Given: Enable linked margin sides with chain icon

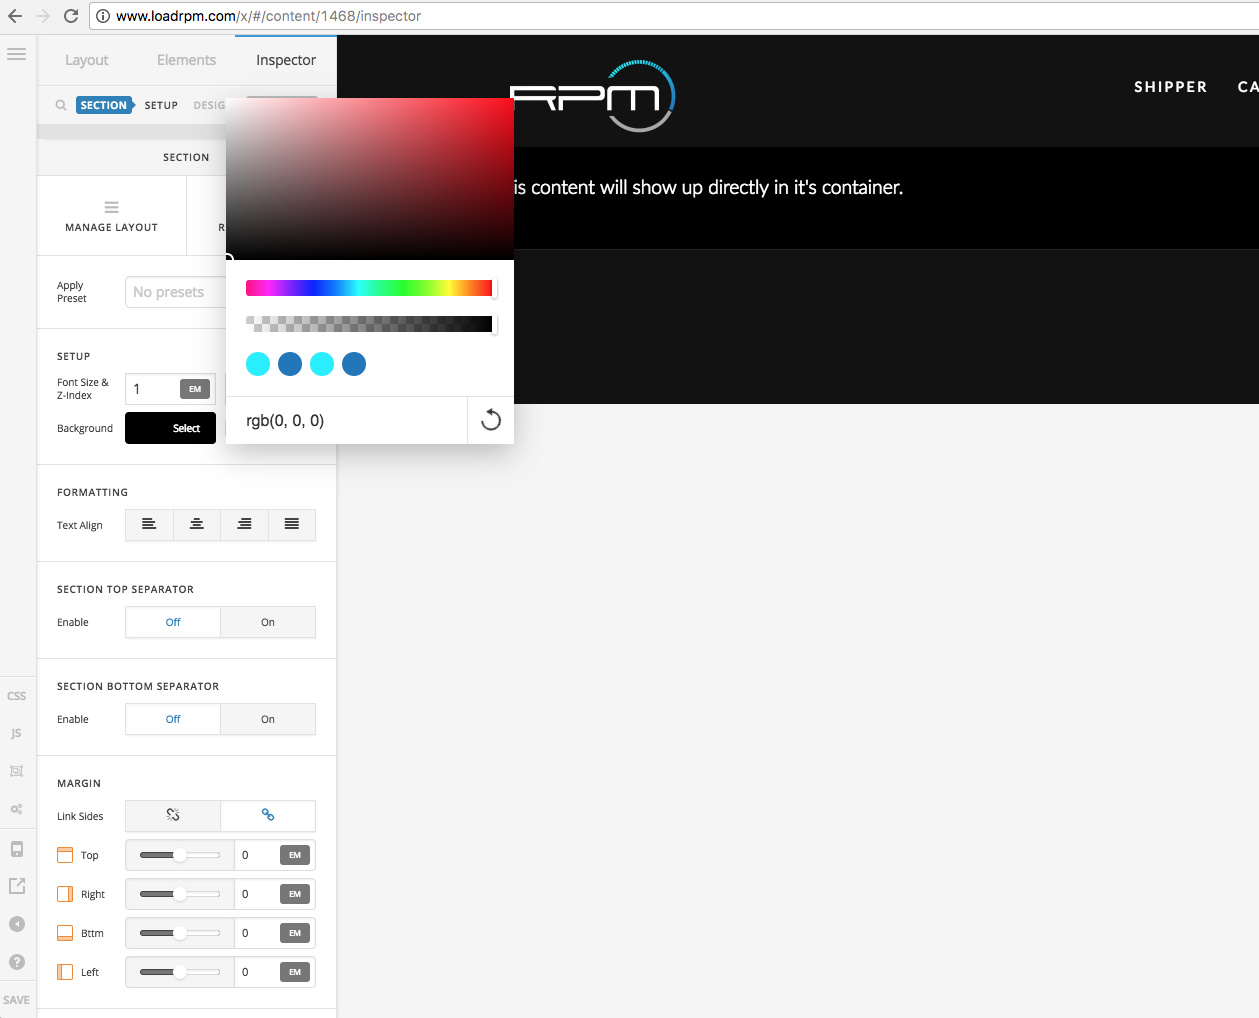Looking at the screenshot, I should 268,816.
